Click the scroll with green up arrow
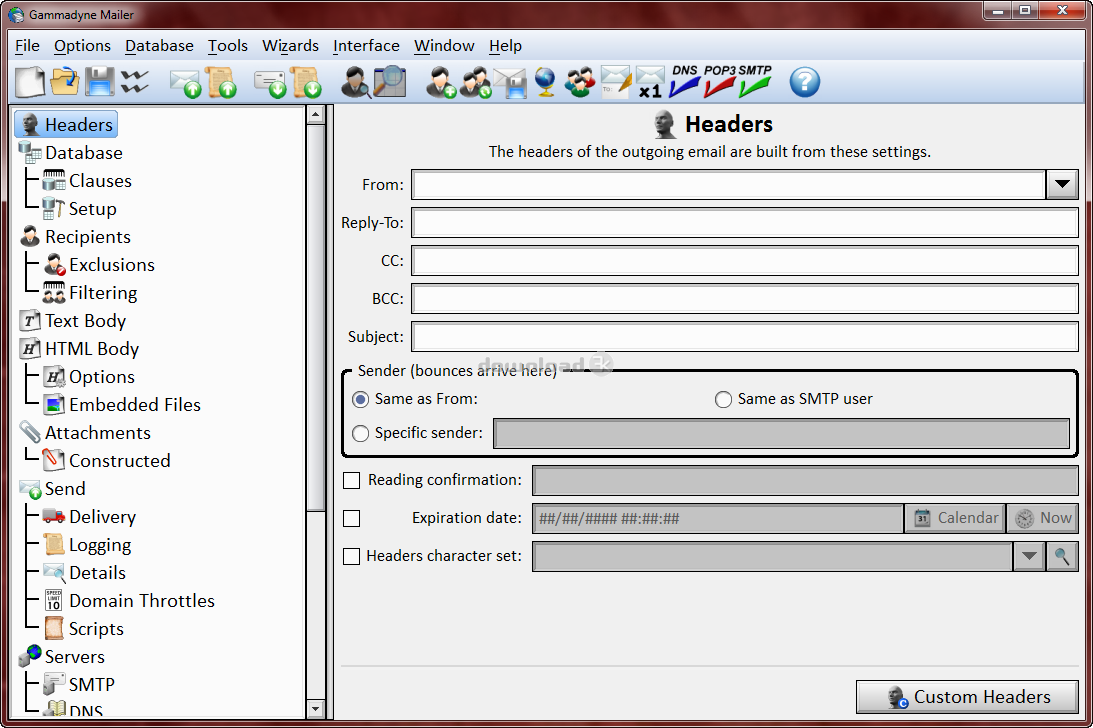1093x728 pixels. (x=220, y=82)
